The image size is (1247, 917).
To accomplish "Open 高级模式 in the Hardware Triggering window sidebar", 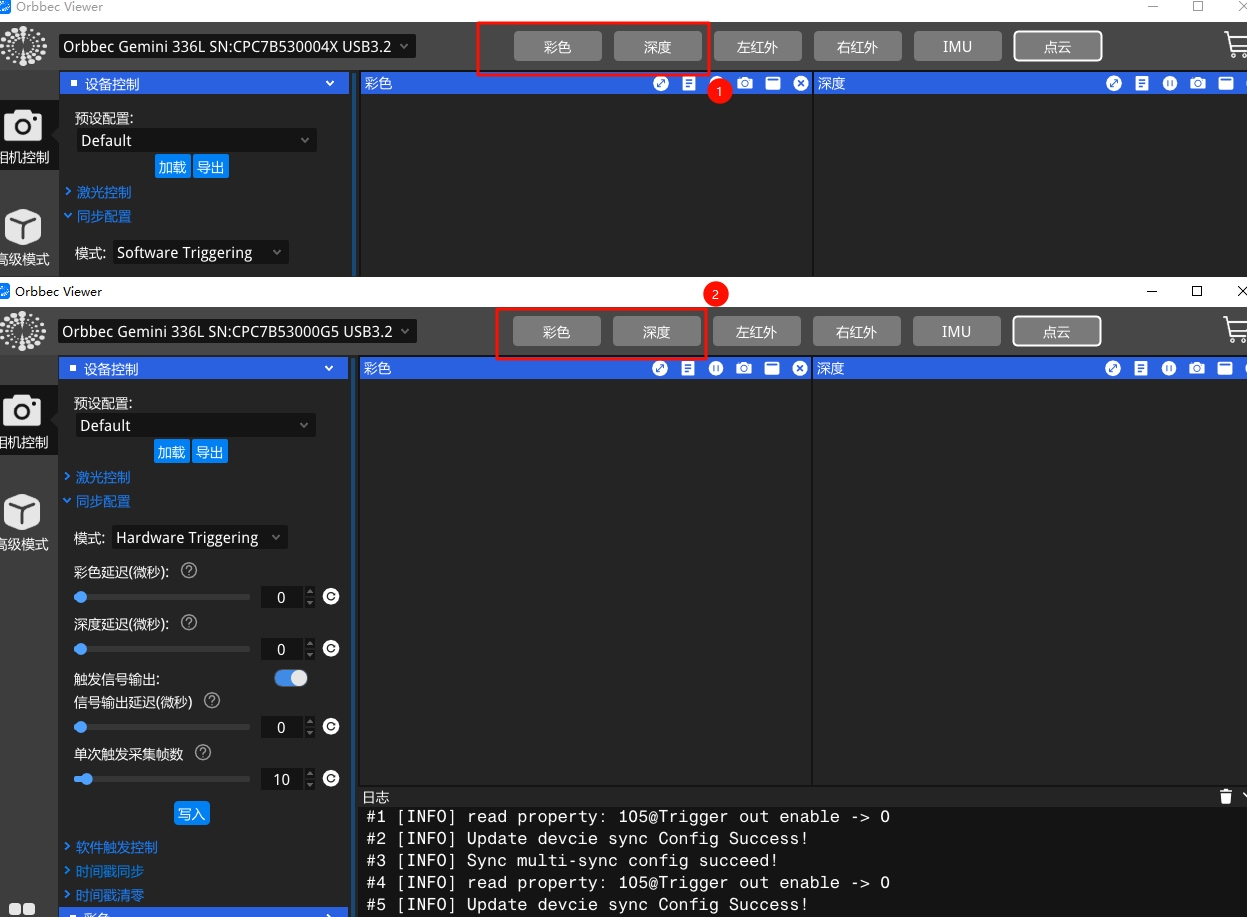I will click(22, 523).
